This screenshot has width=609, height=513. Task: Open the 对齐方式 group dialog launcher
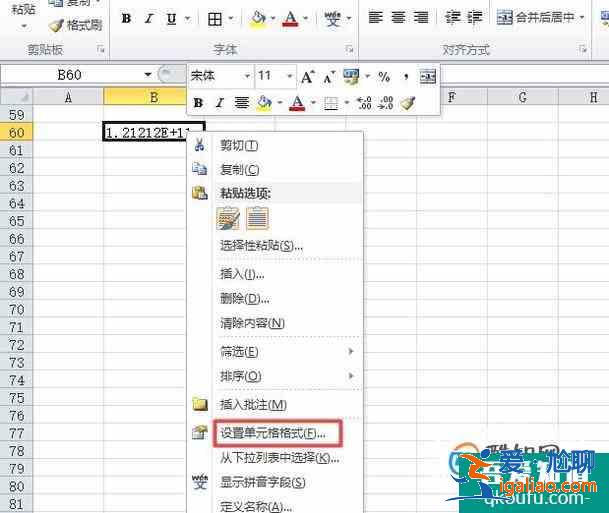click(583, 49)
